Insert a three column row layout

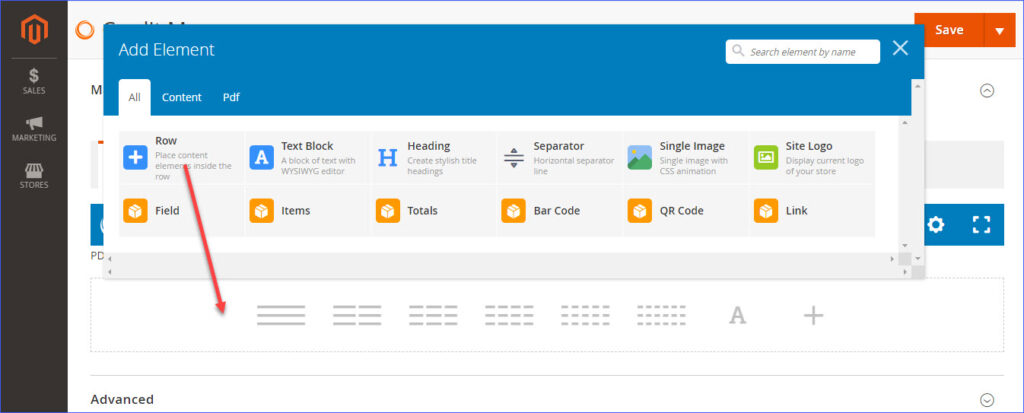pos(433,316)
